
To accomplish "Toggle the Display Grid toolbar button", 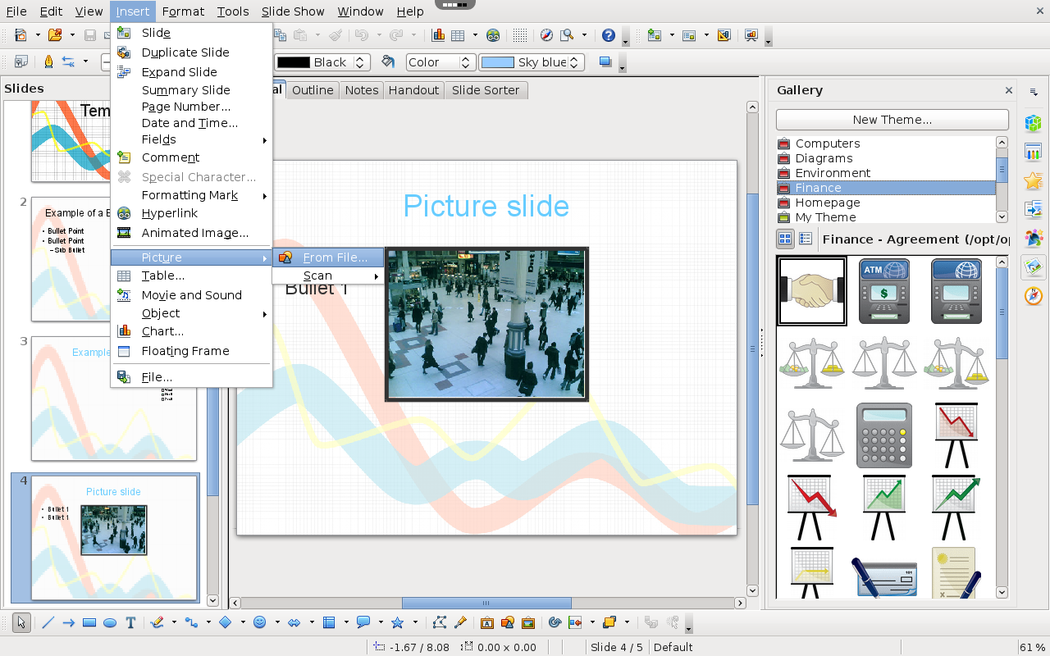I will (x=520, y=35).
